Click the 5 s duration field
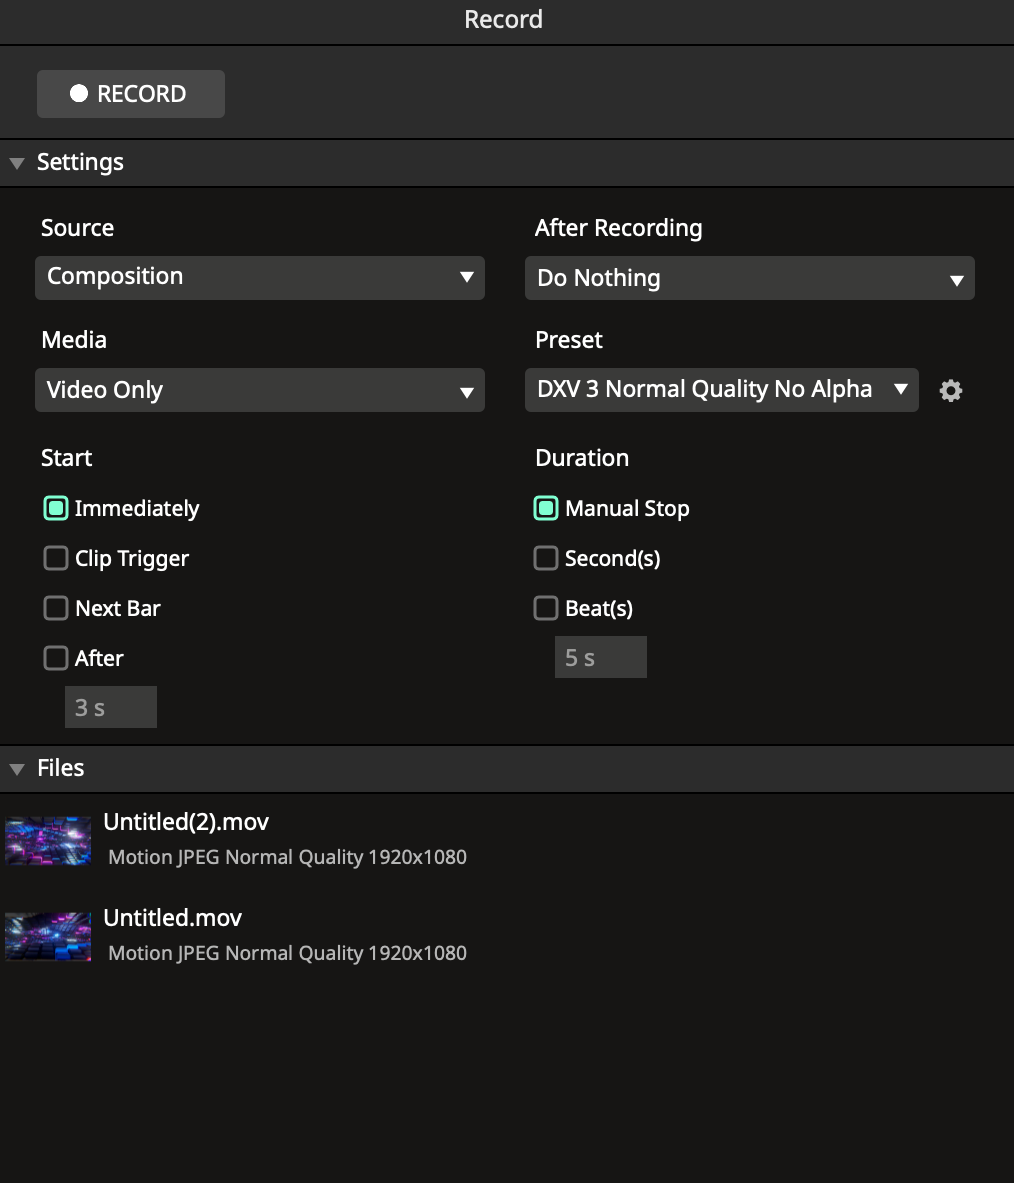The width and height of the screenshot is (1014, 1183). (x=601, y=657)
